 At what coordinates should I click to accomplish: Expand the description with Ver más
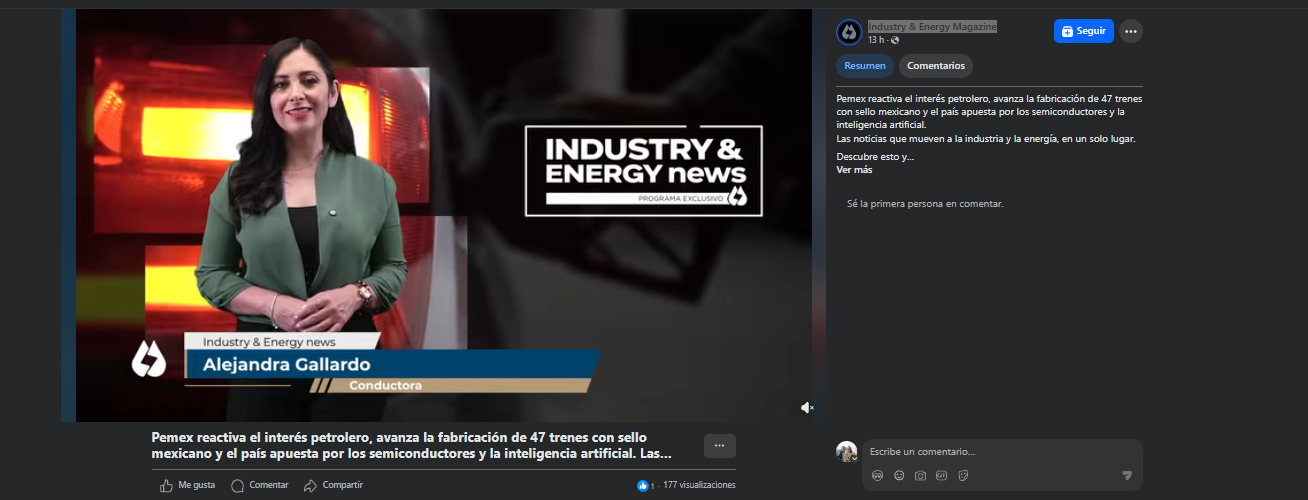click(x=854, y=170)
